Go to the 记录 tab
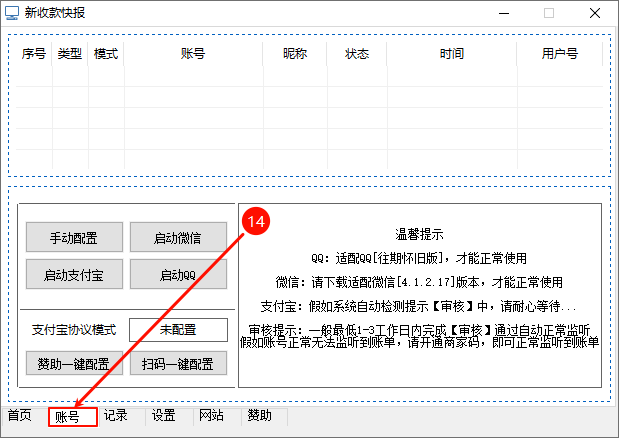The image size is (619, 438). [116, 416]
